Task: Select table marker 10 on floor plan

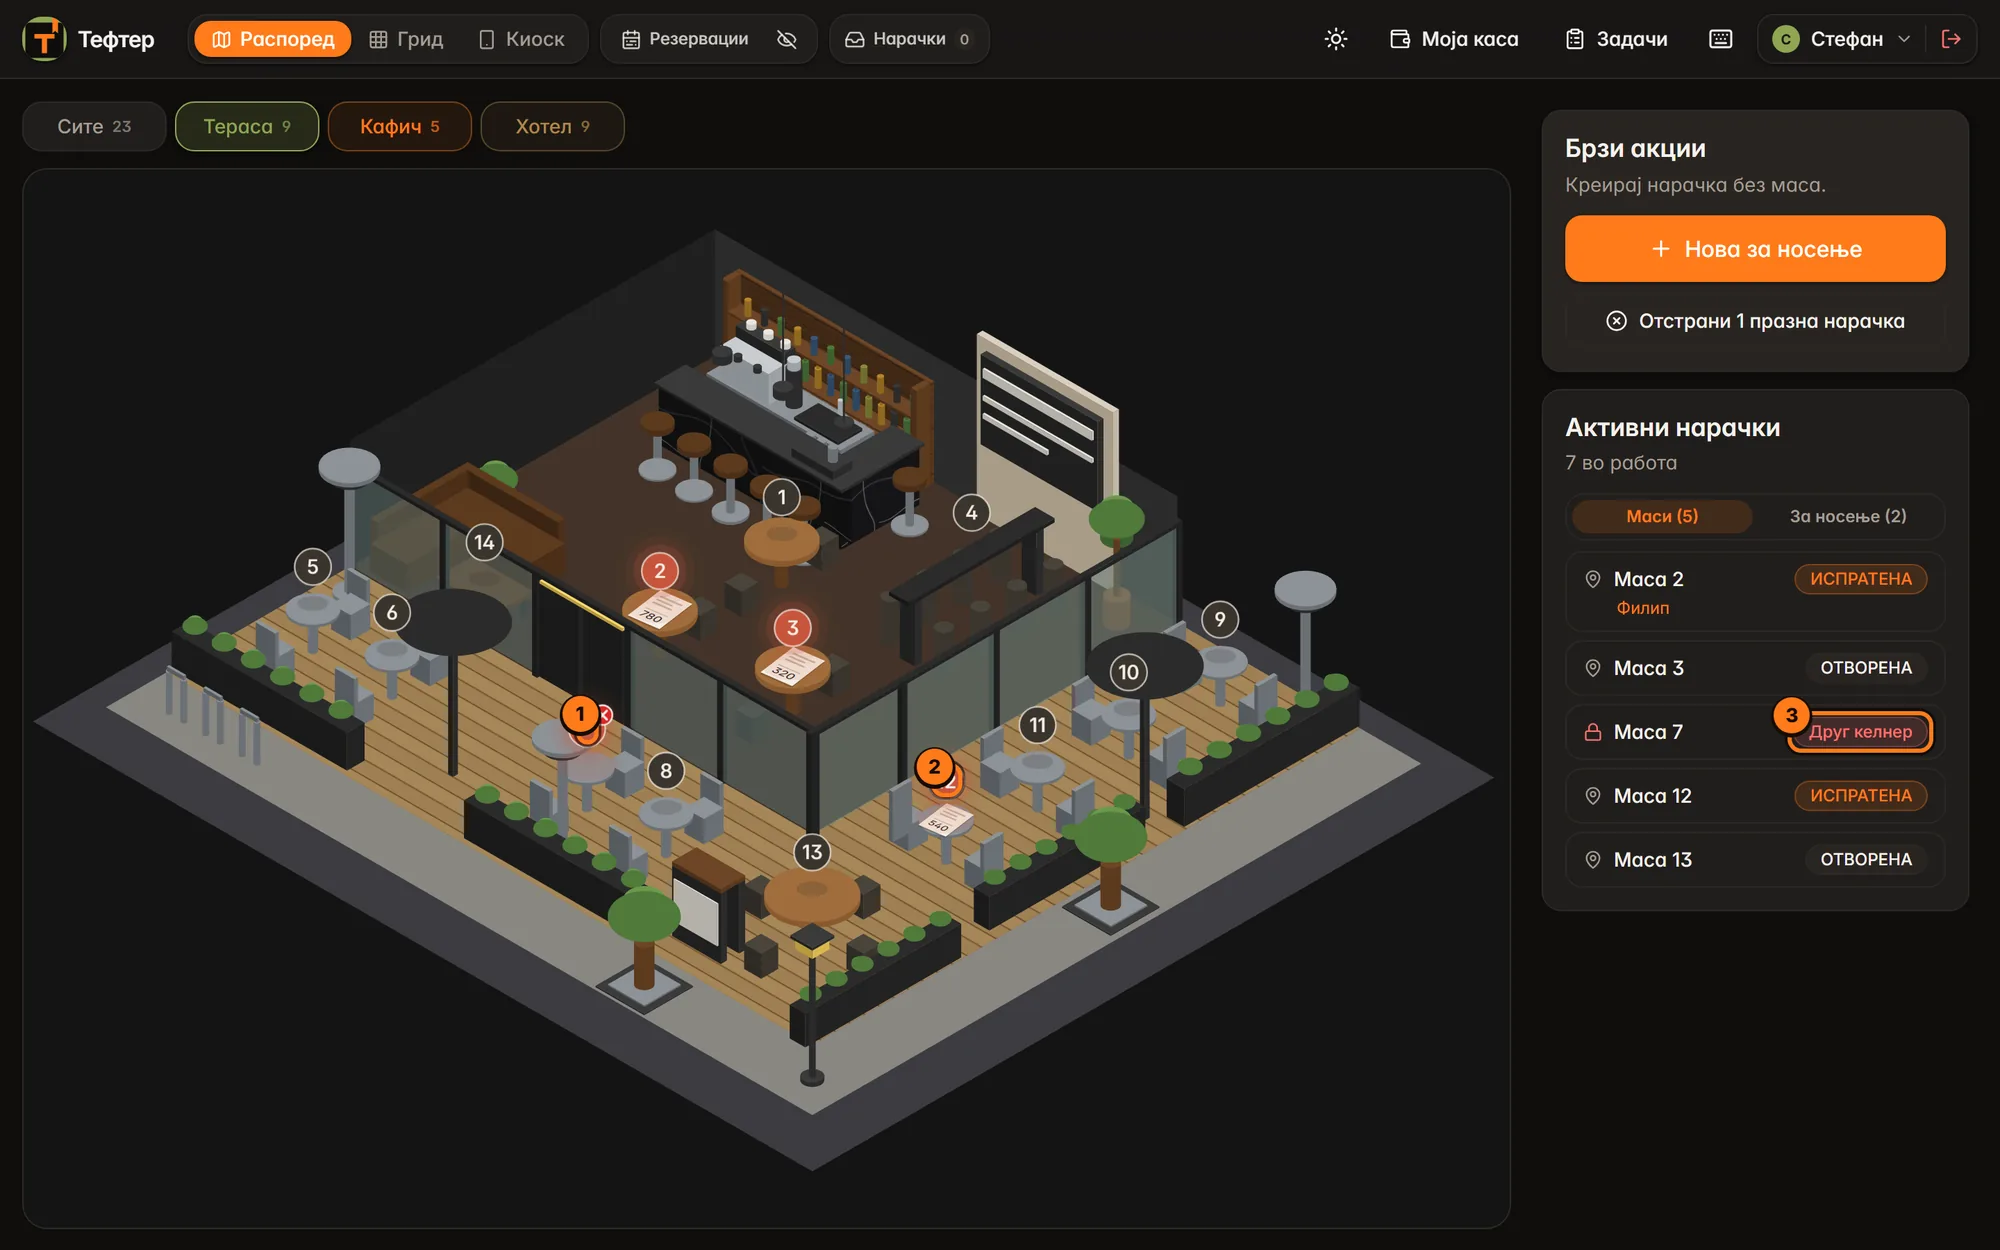Action: [x=1129, y=672]
